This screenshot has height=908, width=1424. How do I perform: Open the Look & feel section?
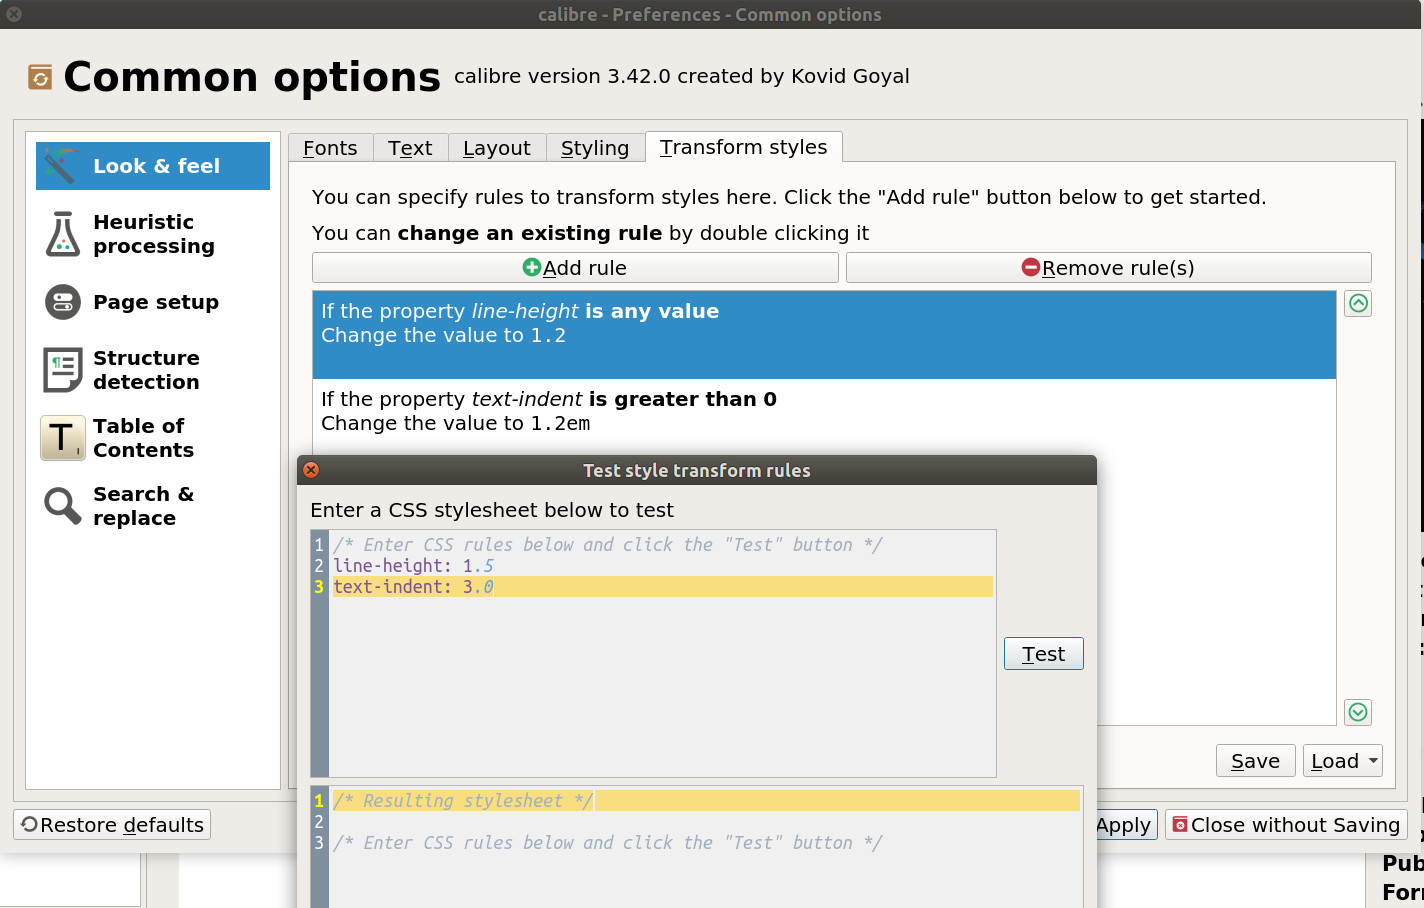[x=153, y=166]
